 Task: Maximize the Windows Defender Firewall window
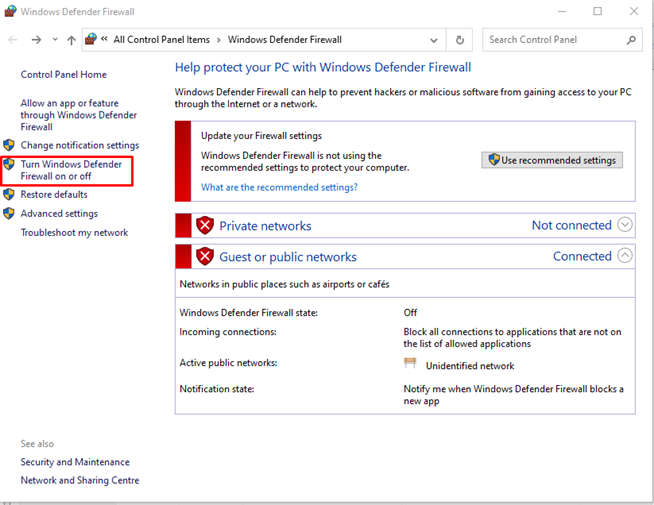(x=597, y=11)
